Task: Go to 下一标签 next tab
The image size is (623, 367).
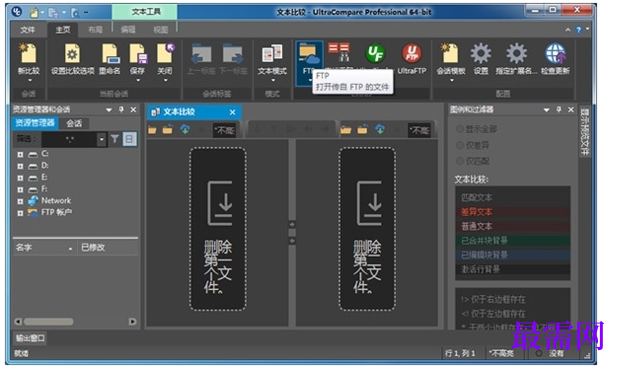Action: pyautogui.click(x=232, y=54)
